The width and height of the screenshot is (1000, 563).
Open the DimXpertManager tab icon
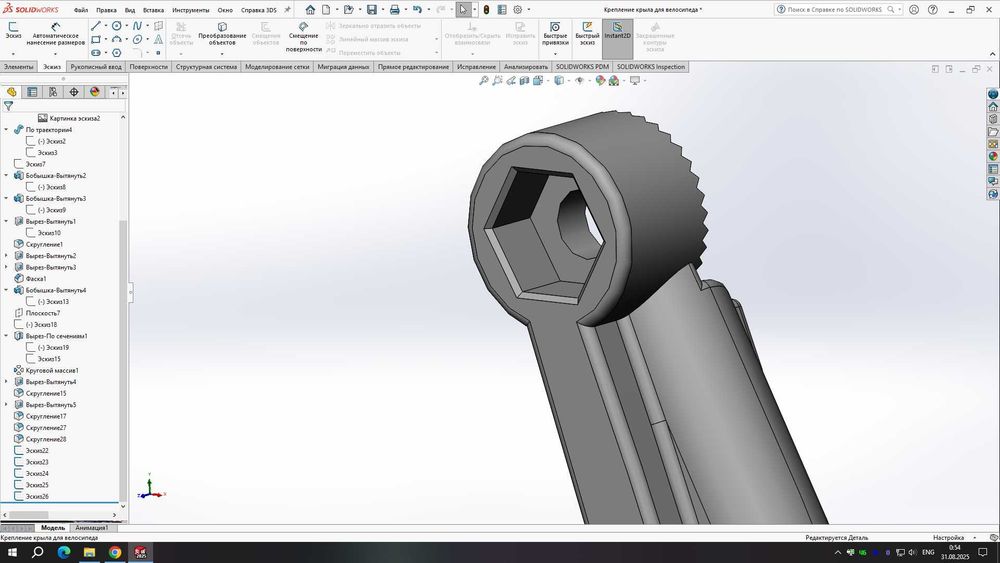[74, 92]
